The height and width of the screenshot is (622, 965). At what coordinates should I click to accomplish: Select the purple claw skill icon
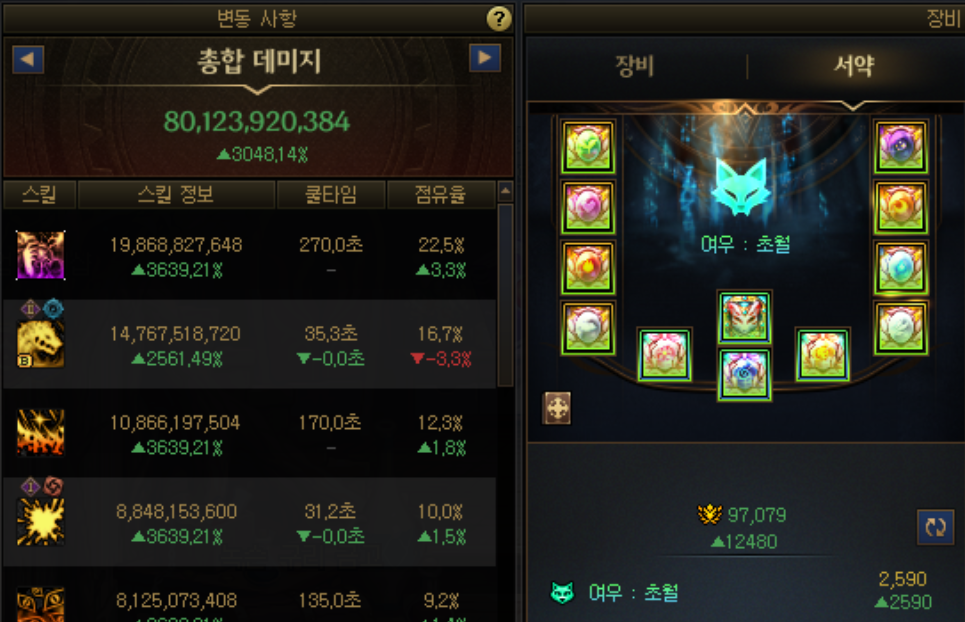click(x=41, y=255)
